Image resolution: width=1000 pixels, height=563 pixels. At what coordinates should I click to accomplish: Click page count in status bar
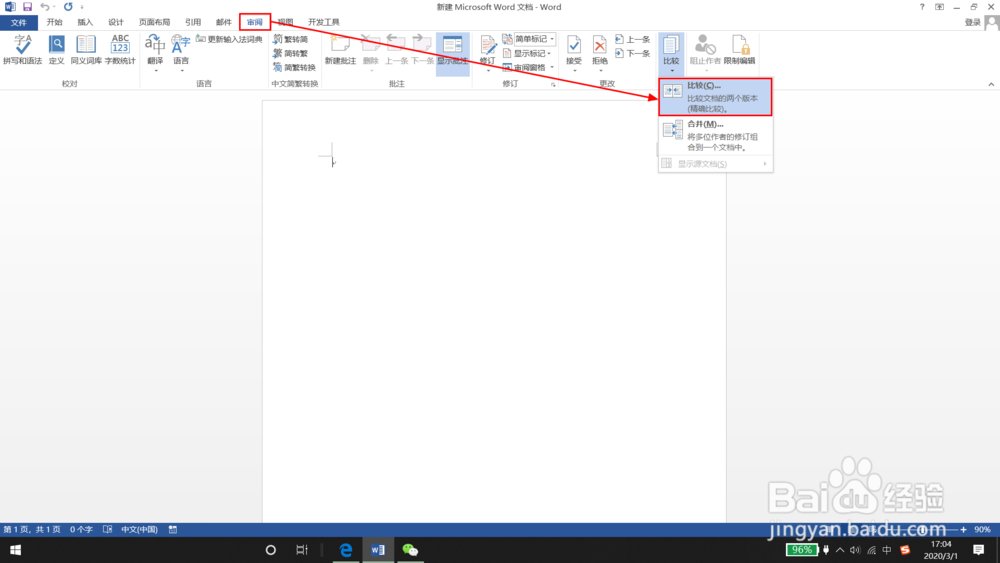(31, 529)
